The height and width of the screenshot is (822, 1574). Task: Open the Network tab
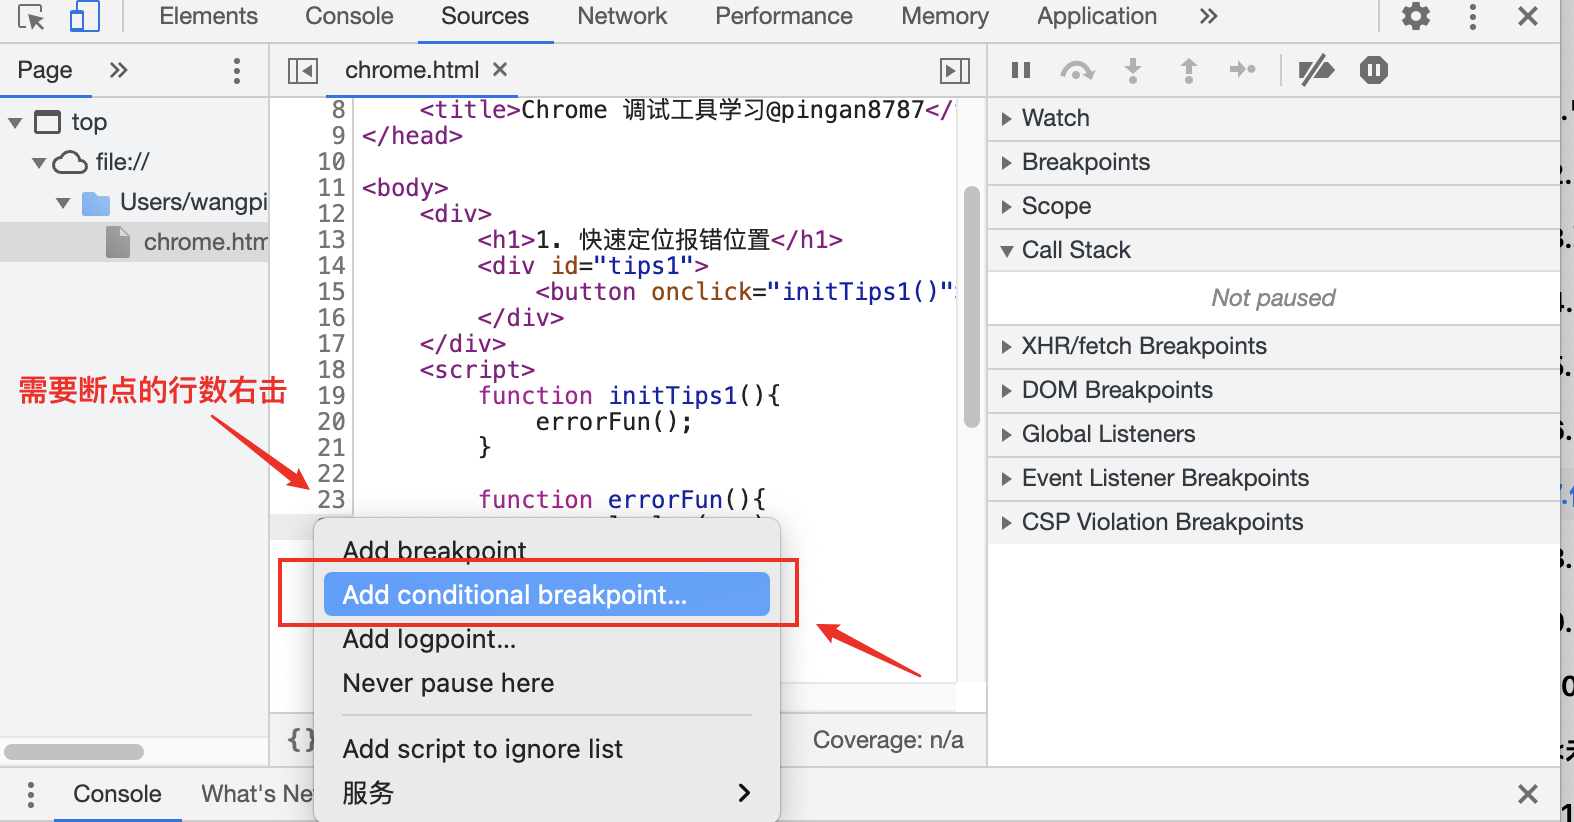pyautogui.click(x=622, y=16)
